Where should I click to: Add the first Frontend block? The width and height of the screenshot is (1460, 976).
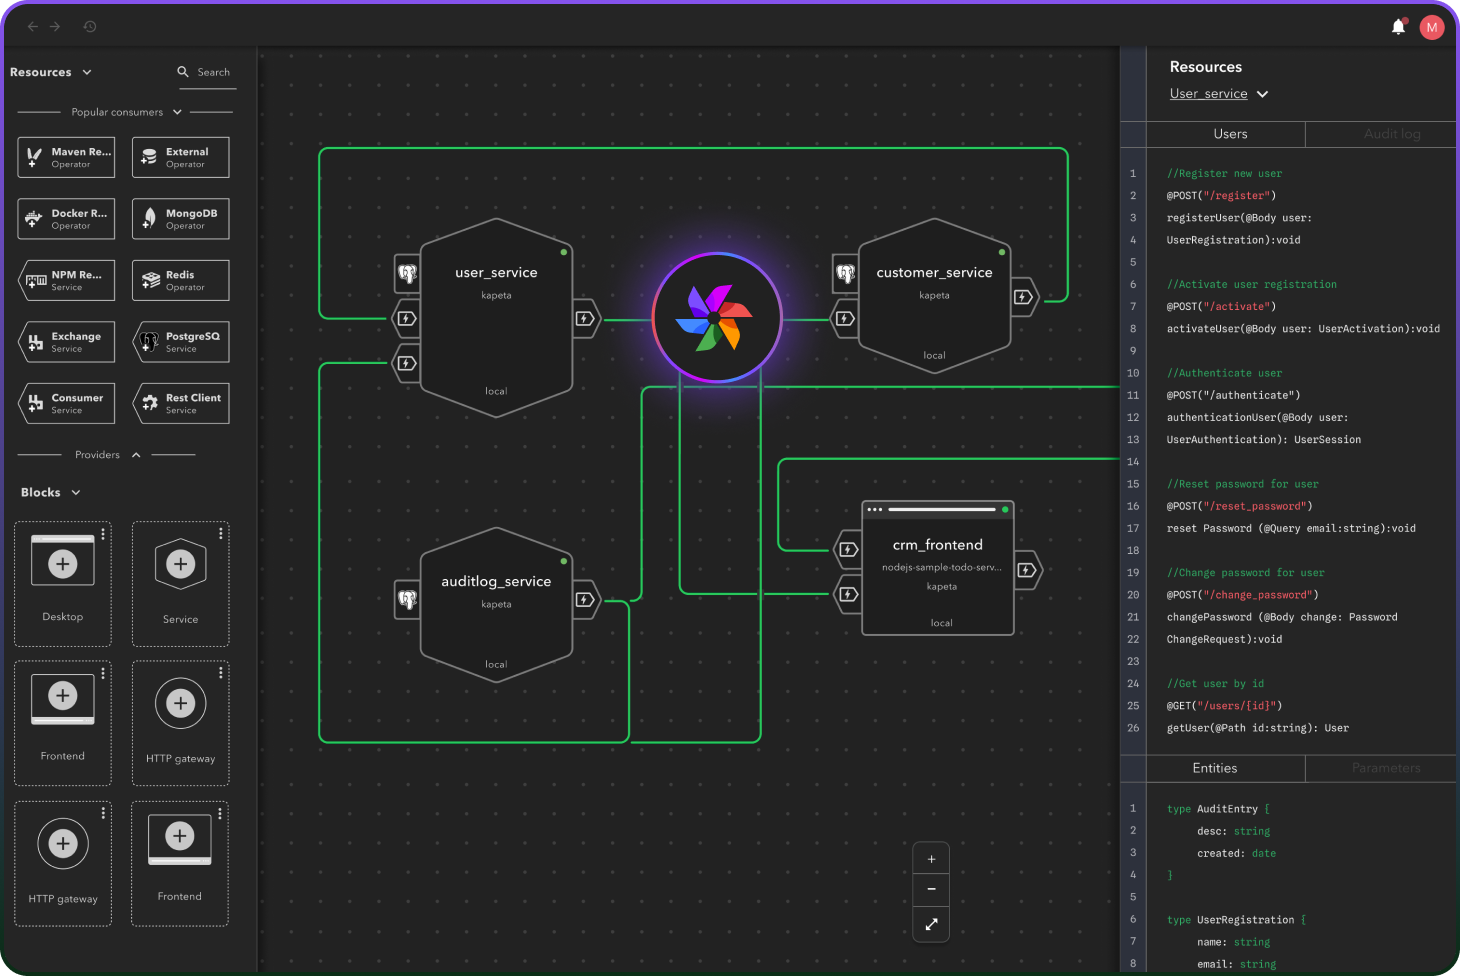(63, 723)
